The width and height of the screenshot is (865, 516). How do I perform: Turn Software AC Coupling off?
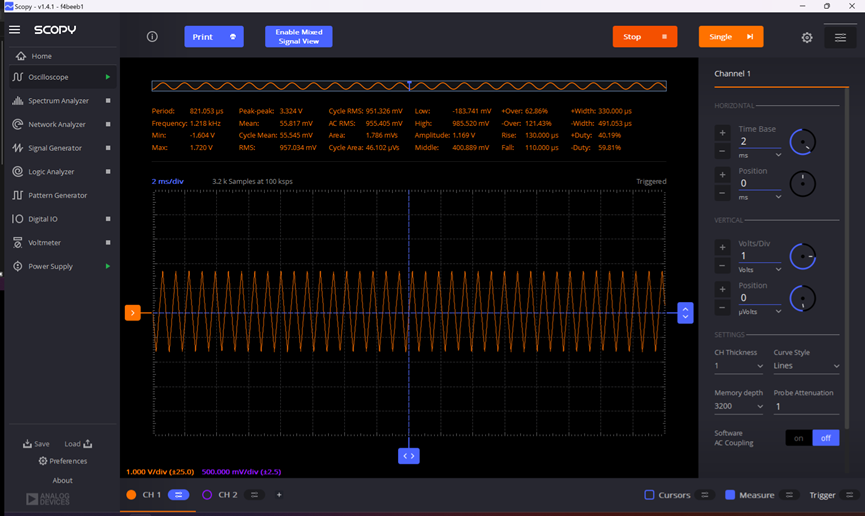coord(826,438)
